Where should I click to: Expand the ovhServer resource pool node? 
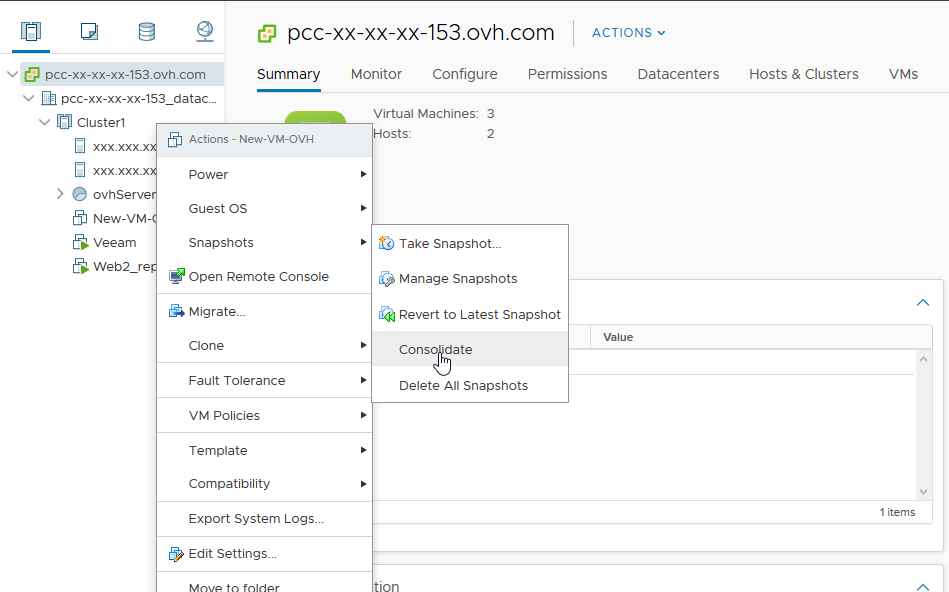click(x=60, y=194)
